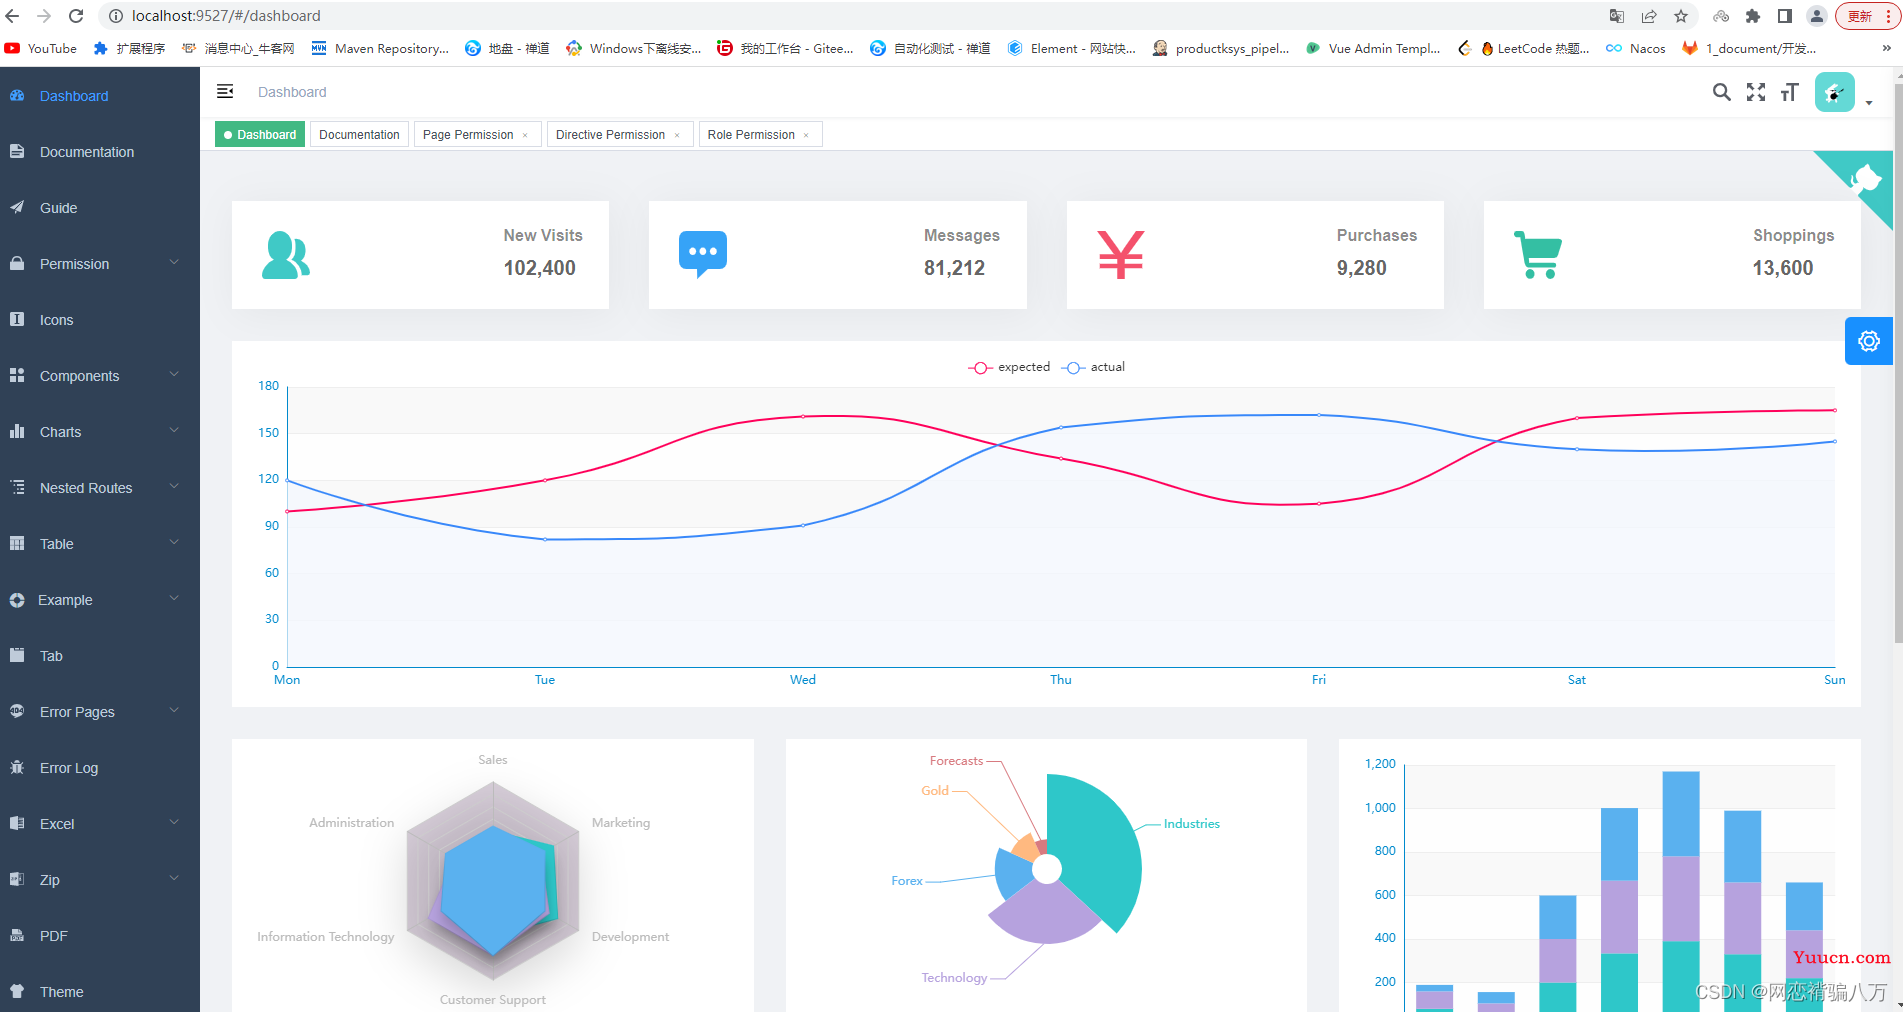This screenshot has width=1903, height=1012.
Task: Reload the page with browser refresh icon
Action: pos(76,16)
